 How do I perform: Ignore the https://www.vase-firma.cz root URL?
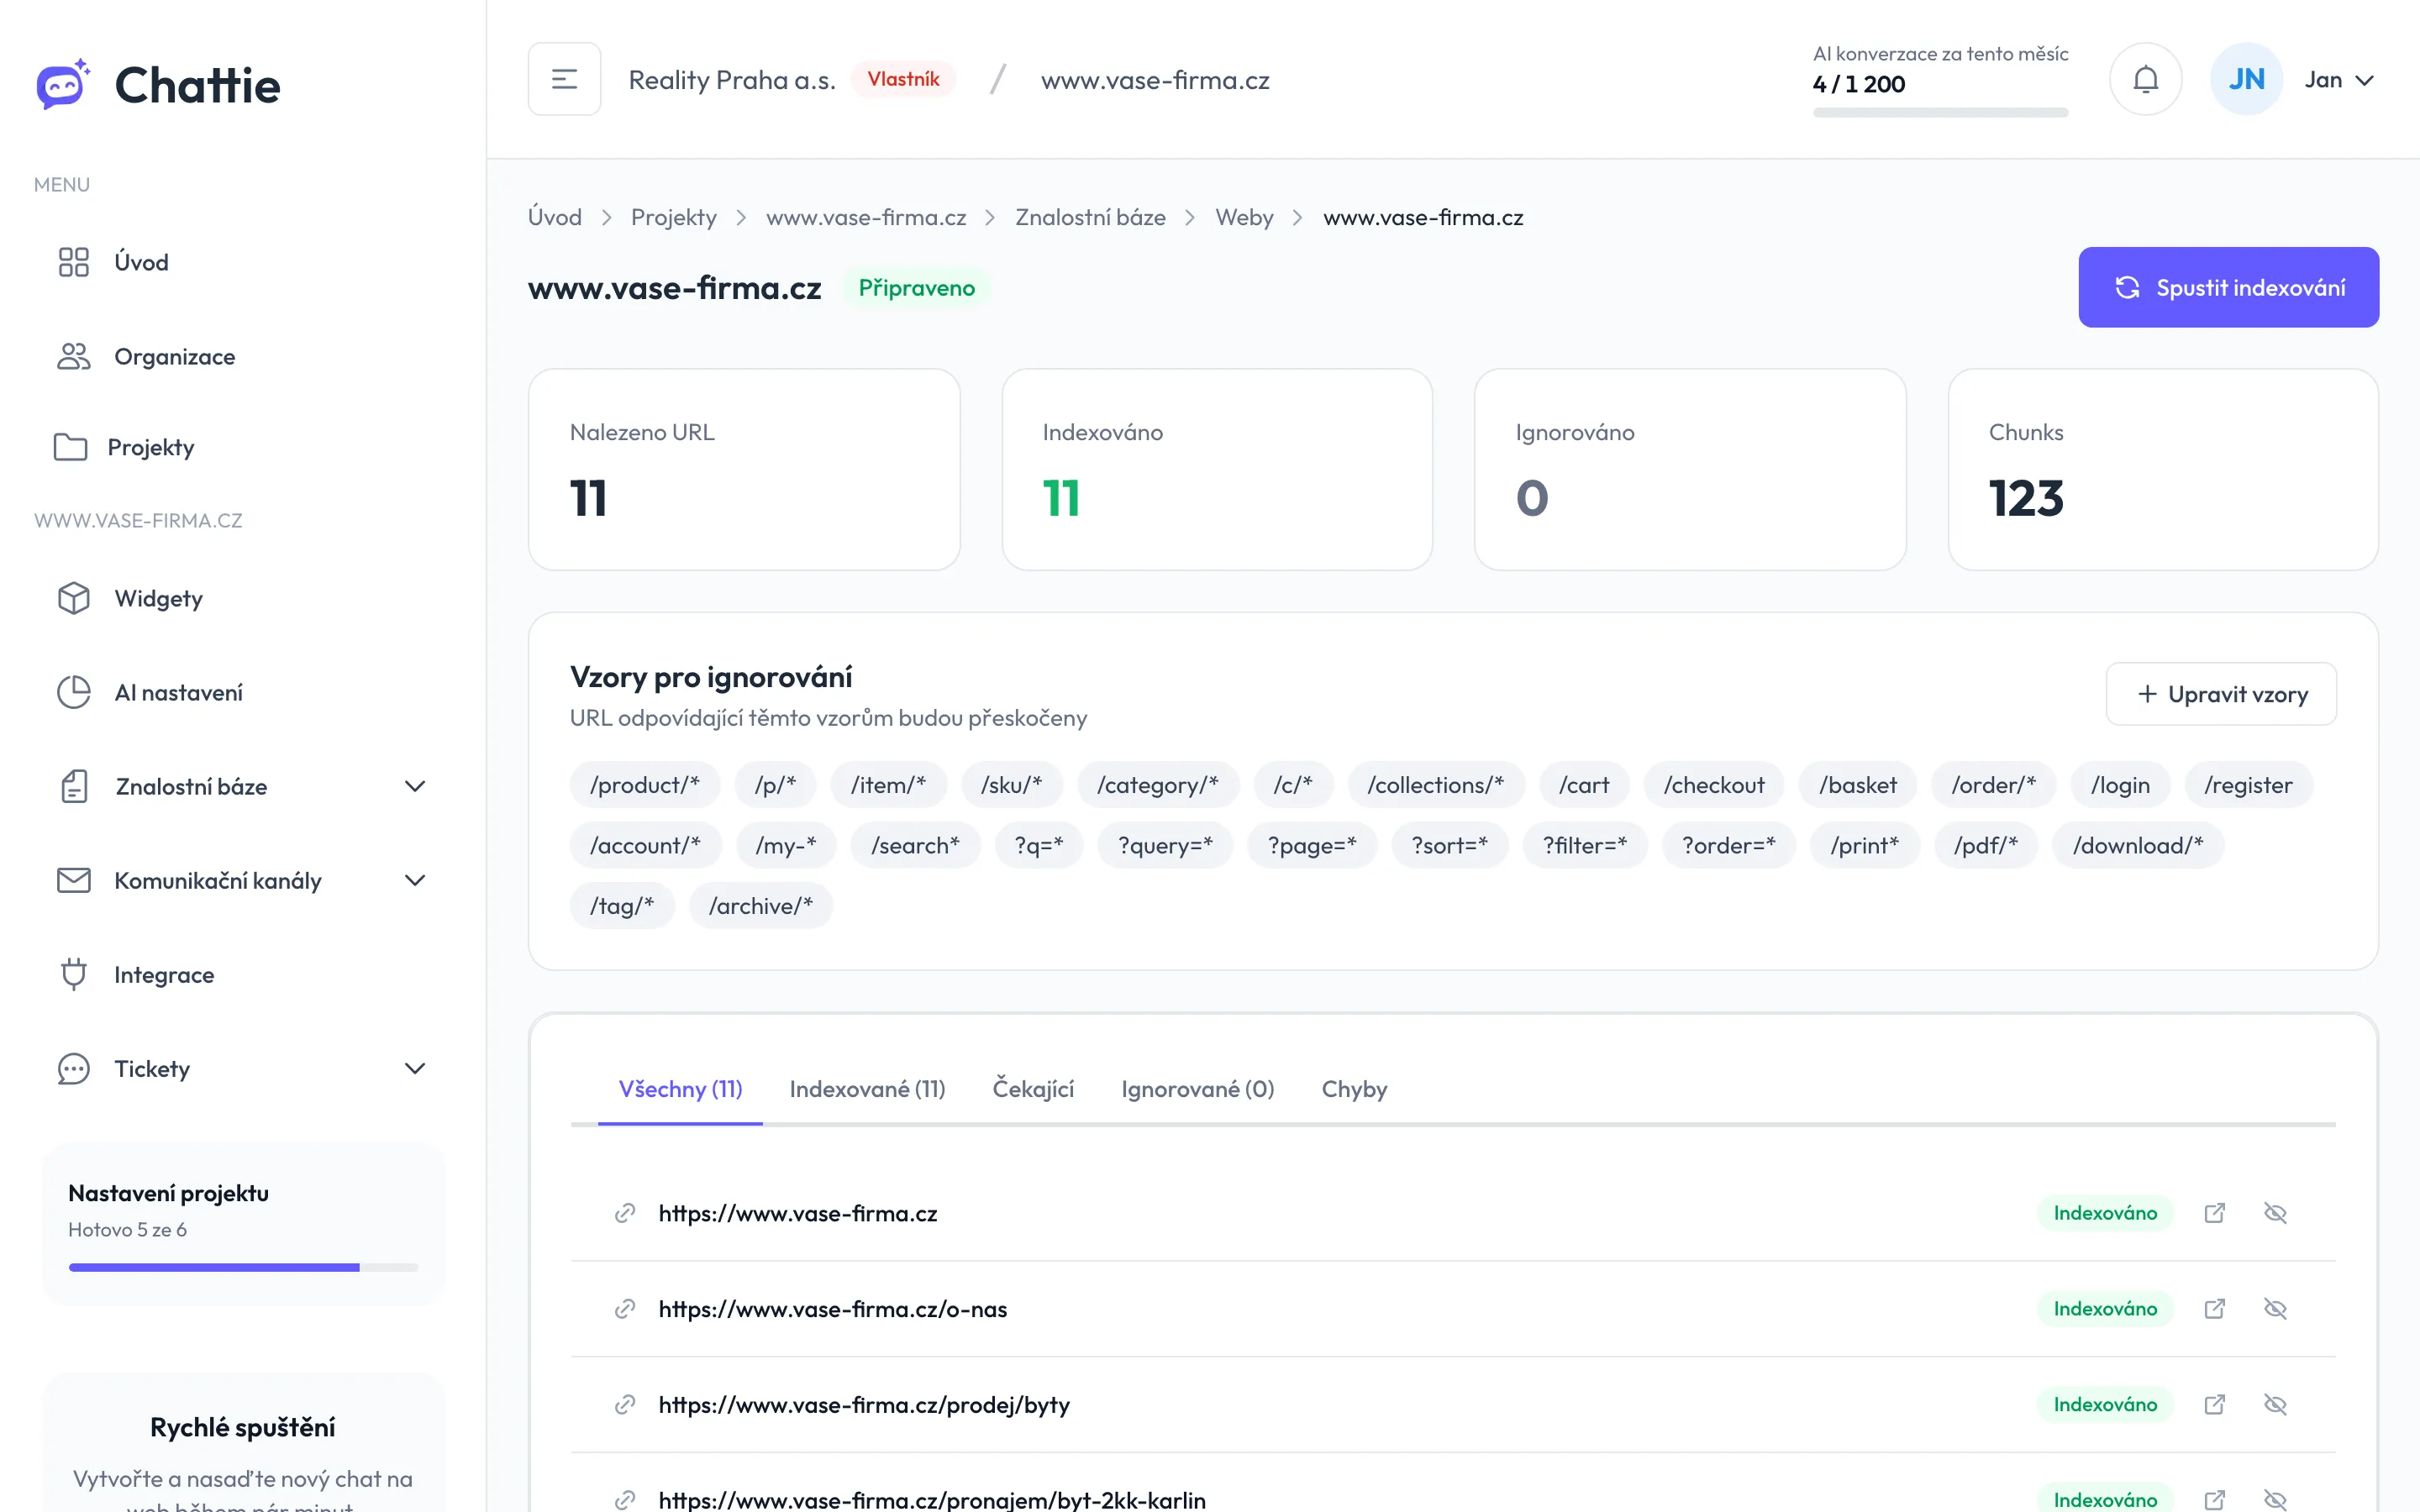(x=2275, y=1212)
